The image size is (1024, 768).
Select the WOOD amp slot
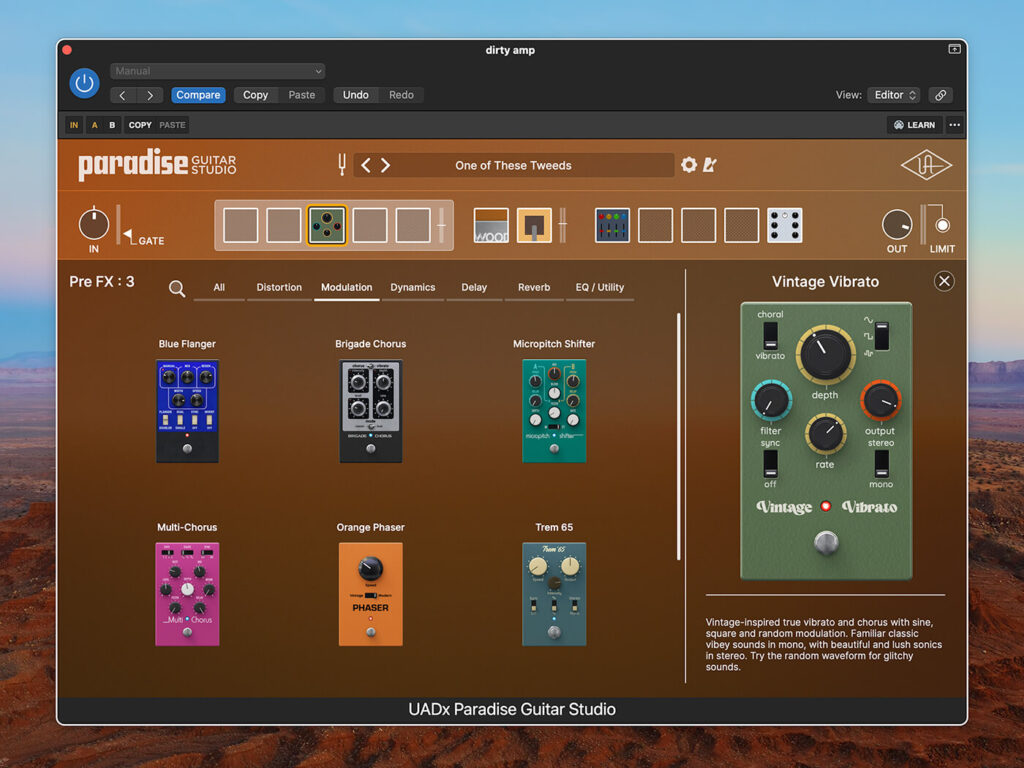[x=491, y=225]
